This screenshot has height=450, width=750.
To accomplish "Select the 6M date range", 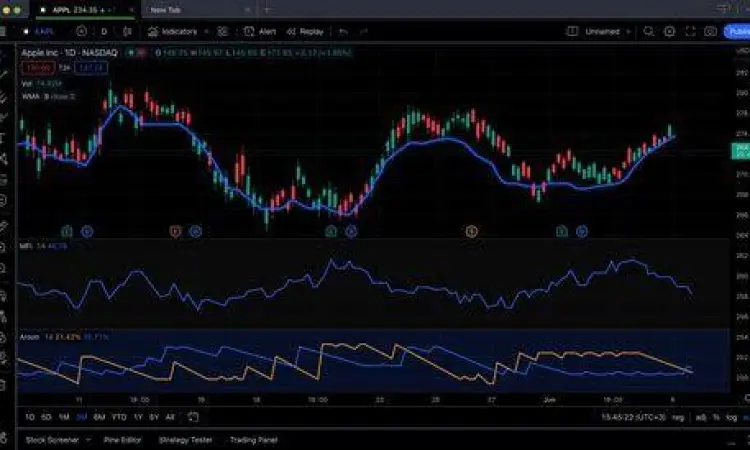I will click(x=99, y=417).
